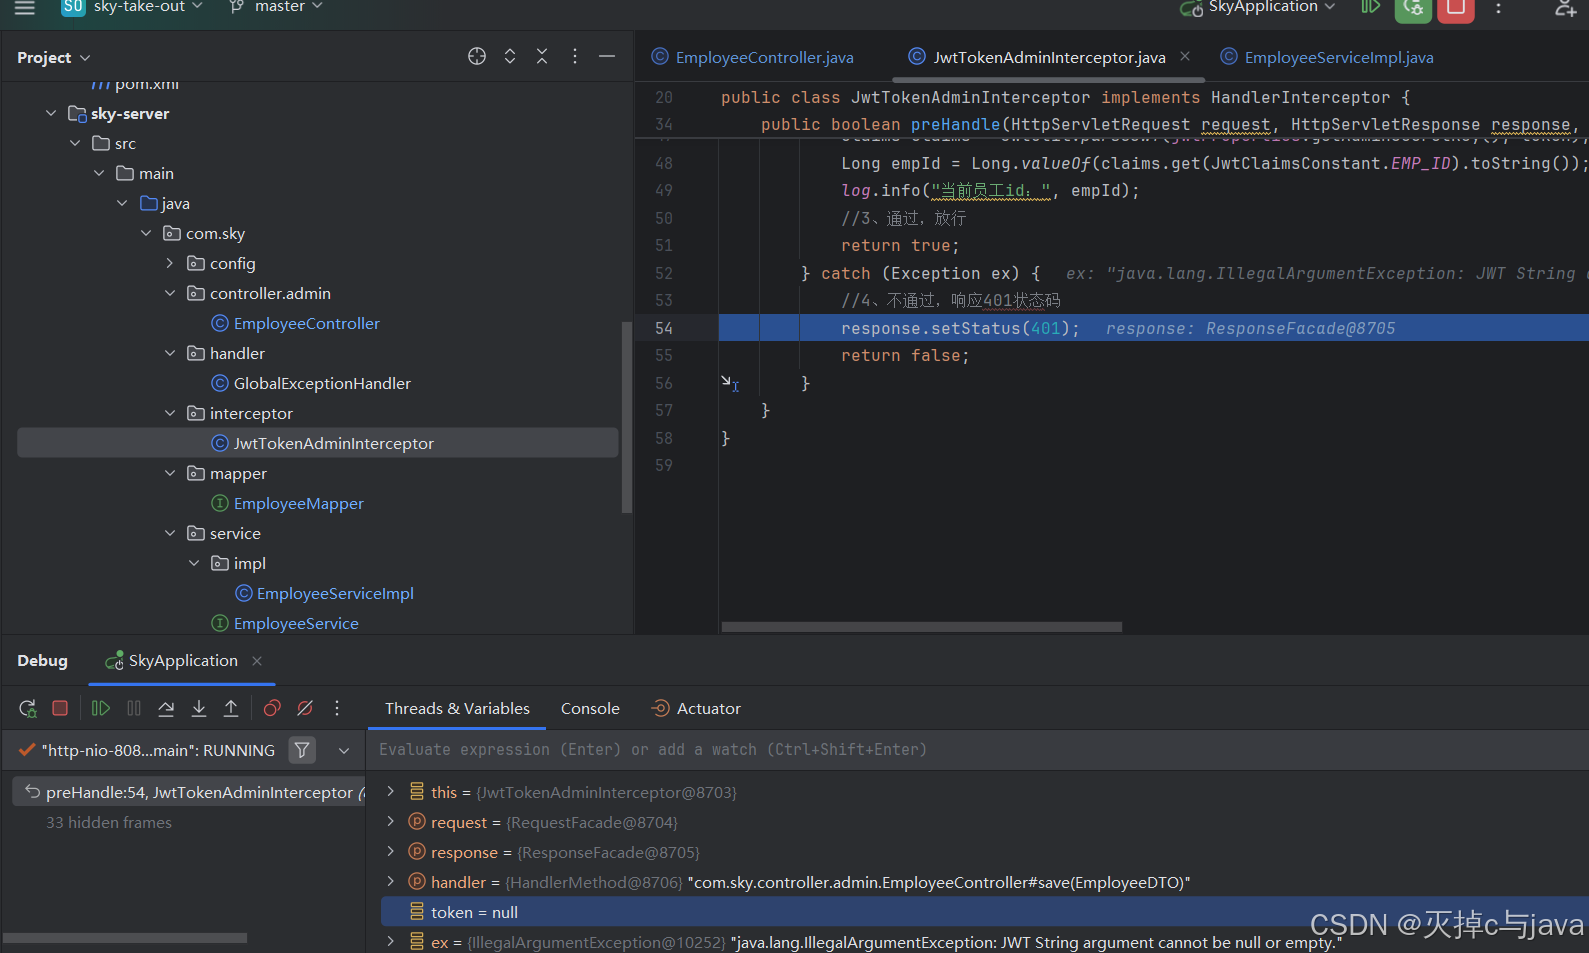Screen dimensions: 1589x953
Task: Select the preHandle:54 stack frame
Action: 189,792
